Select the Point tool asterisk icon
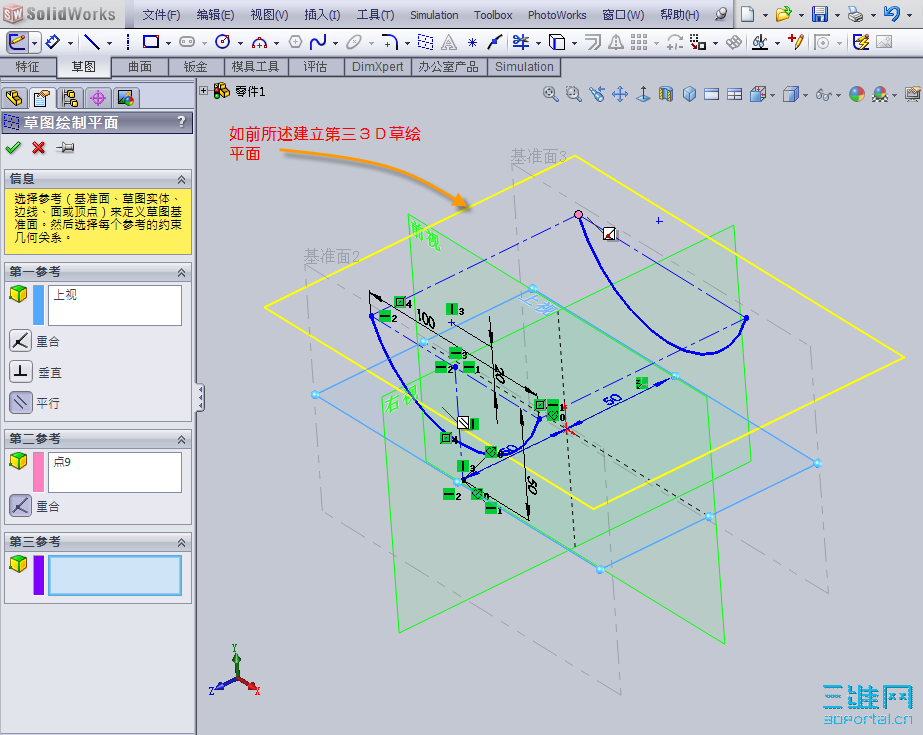This screenshot has height=735, width=923. (x=472, y=42)
